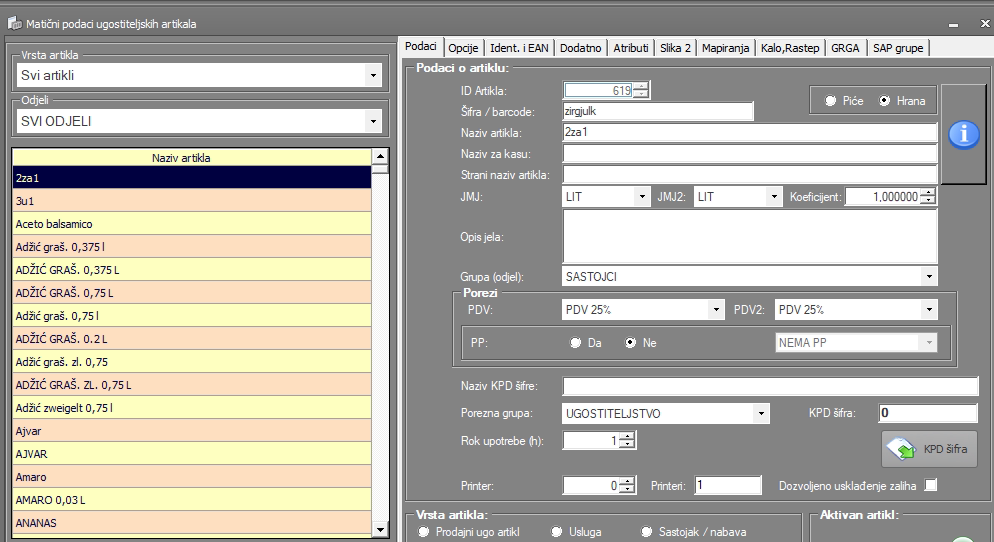Click the blue info icon button
994x542 pixels.
tap(963, 134)
